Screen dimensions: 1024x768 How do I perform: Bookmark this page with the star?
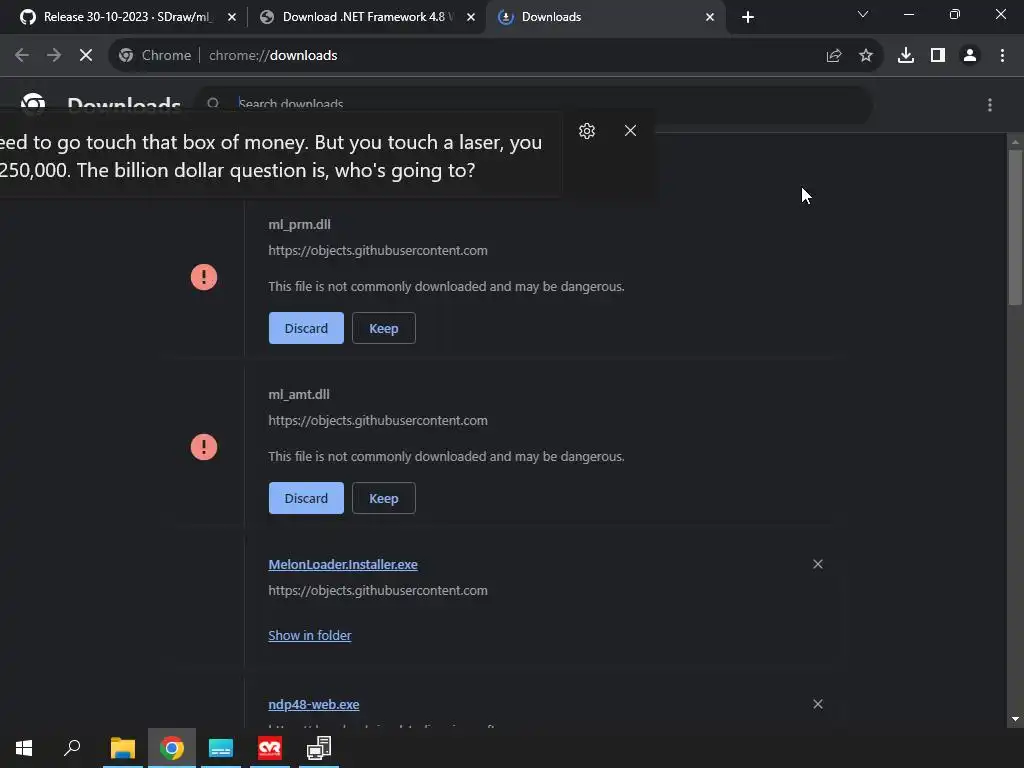coord(866,56)
